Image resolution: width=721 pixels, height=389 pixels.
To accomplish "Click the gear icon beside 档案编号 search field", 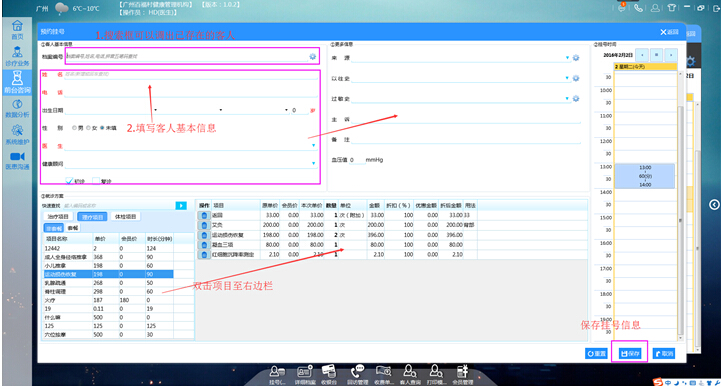I will click(313, 57).
